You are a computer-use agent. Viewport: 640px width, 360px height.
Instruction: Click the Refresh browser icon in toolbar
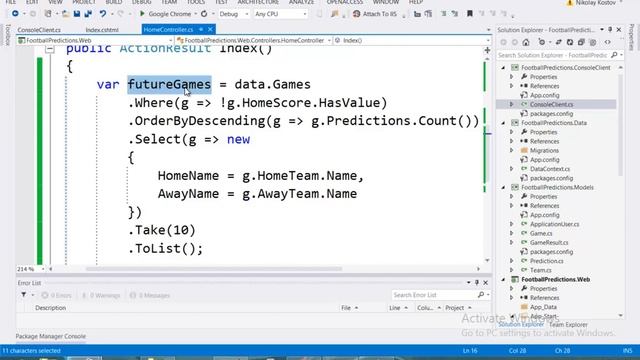point(204,14)
